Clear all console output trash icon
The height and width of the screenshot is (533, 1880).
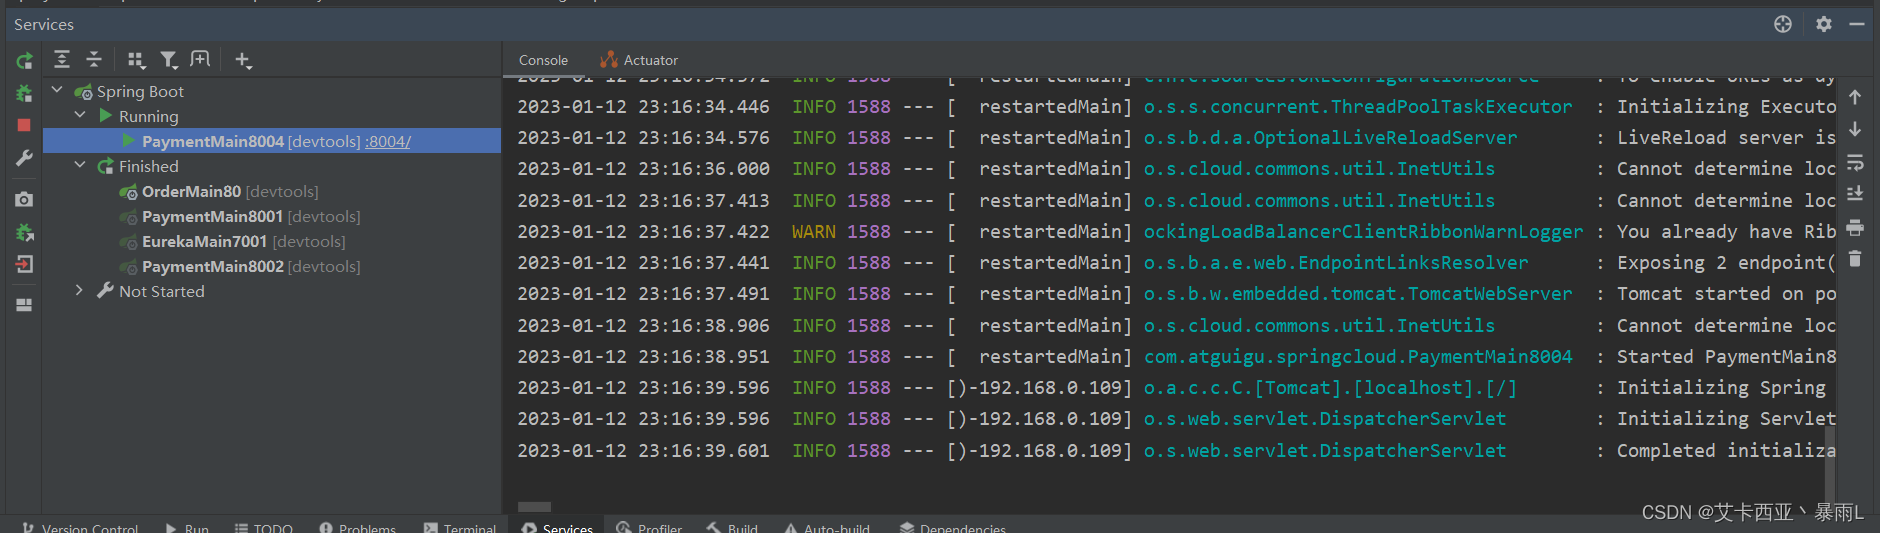coord(1855,259)
